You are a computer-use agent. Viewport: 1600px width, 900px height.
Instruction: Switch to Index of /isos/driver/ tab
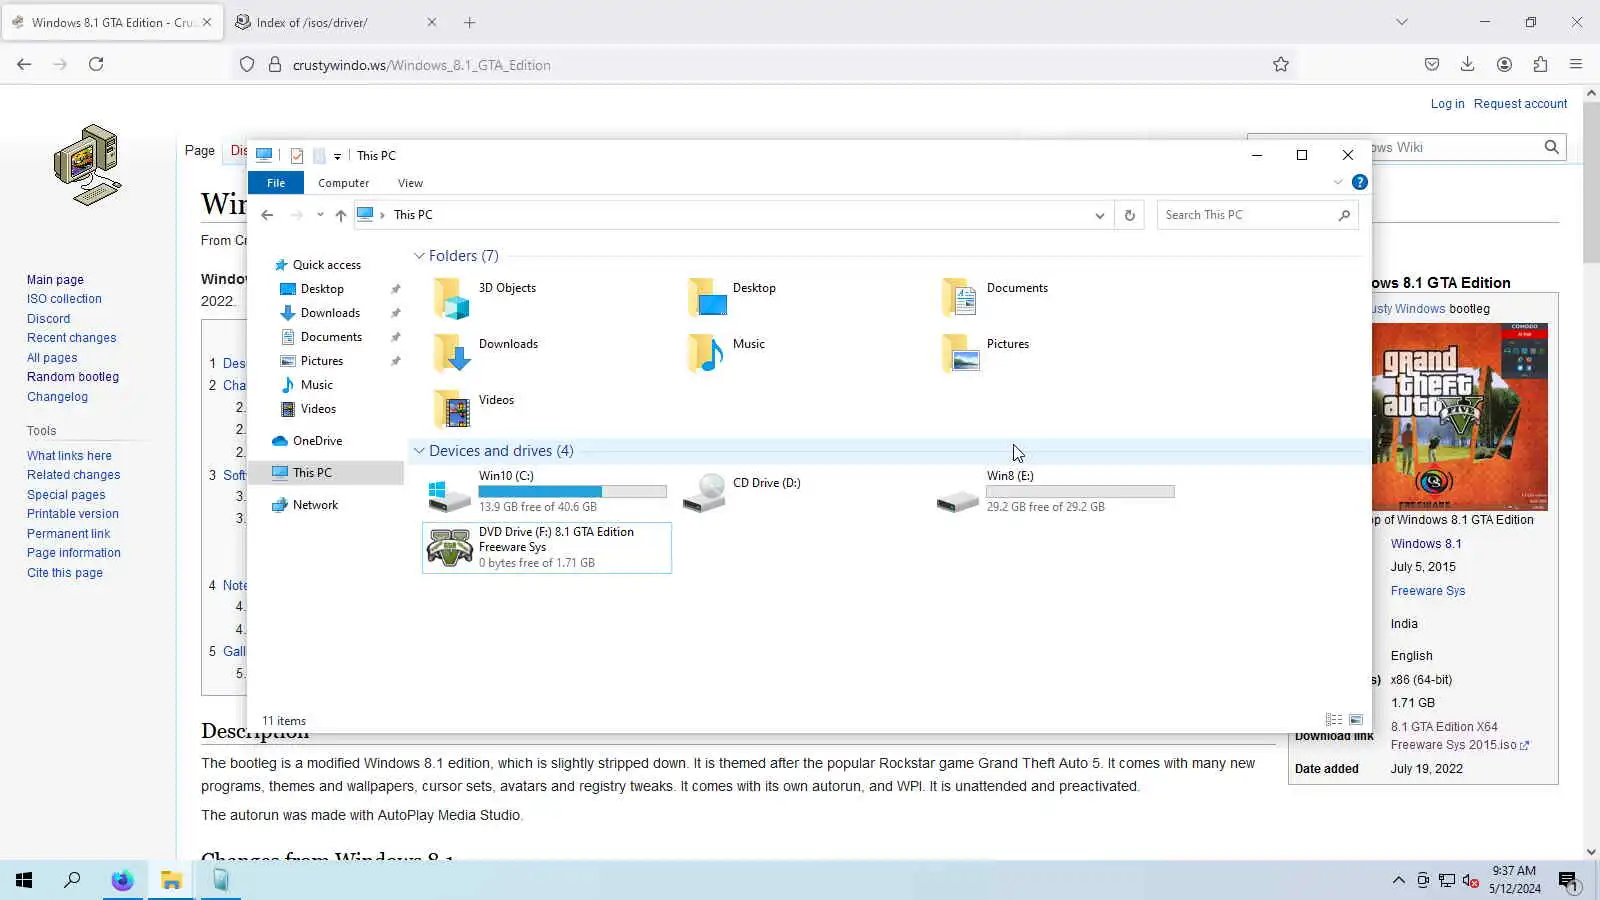[336, 22]
